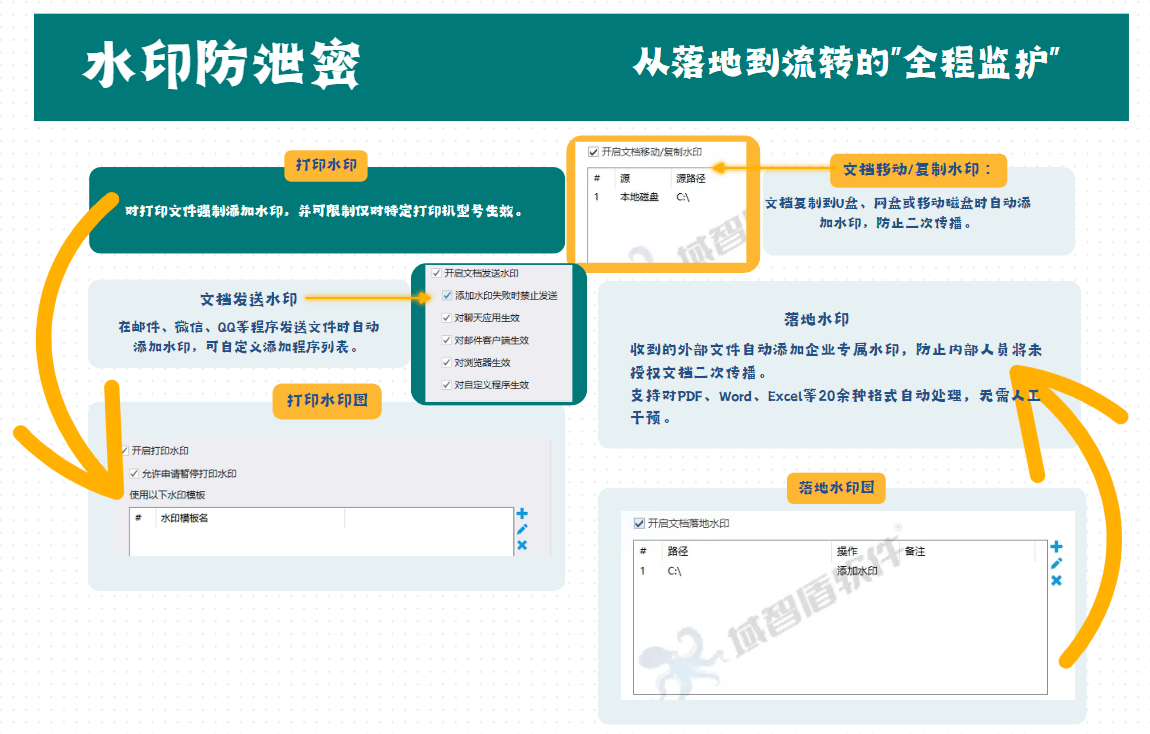Viewport: 1150px width, 734px height.
Task: Toggle the 开启文档落地水印 checkbox
Action: point(639,524)
